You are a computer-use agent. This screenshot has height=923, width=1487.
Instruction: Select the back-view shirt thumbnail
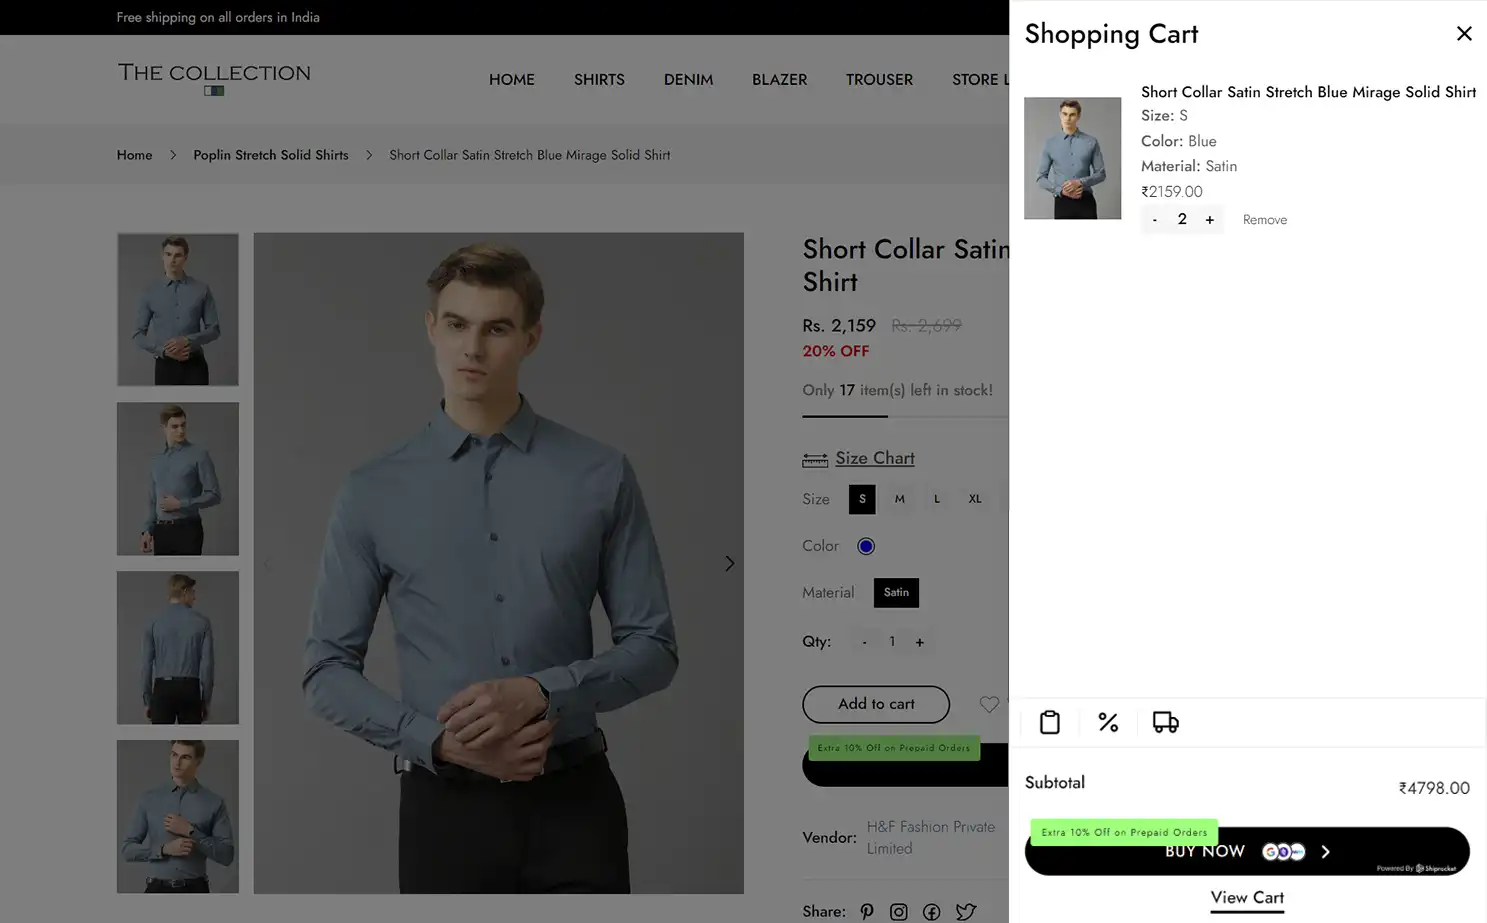click(177, 647)
